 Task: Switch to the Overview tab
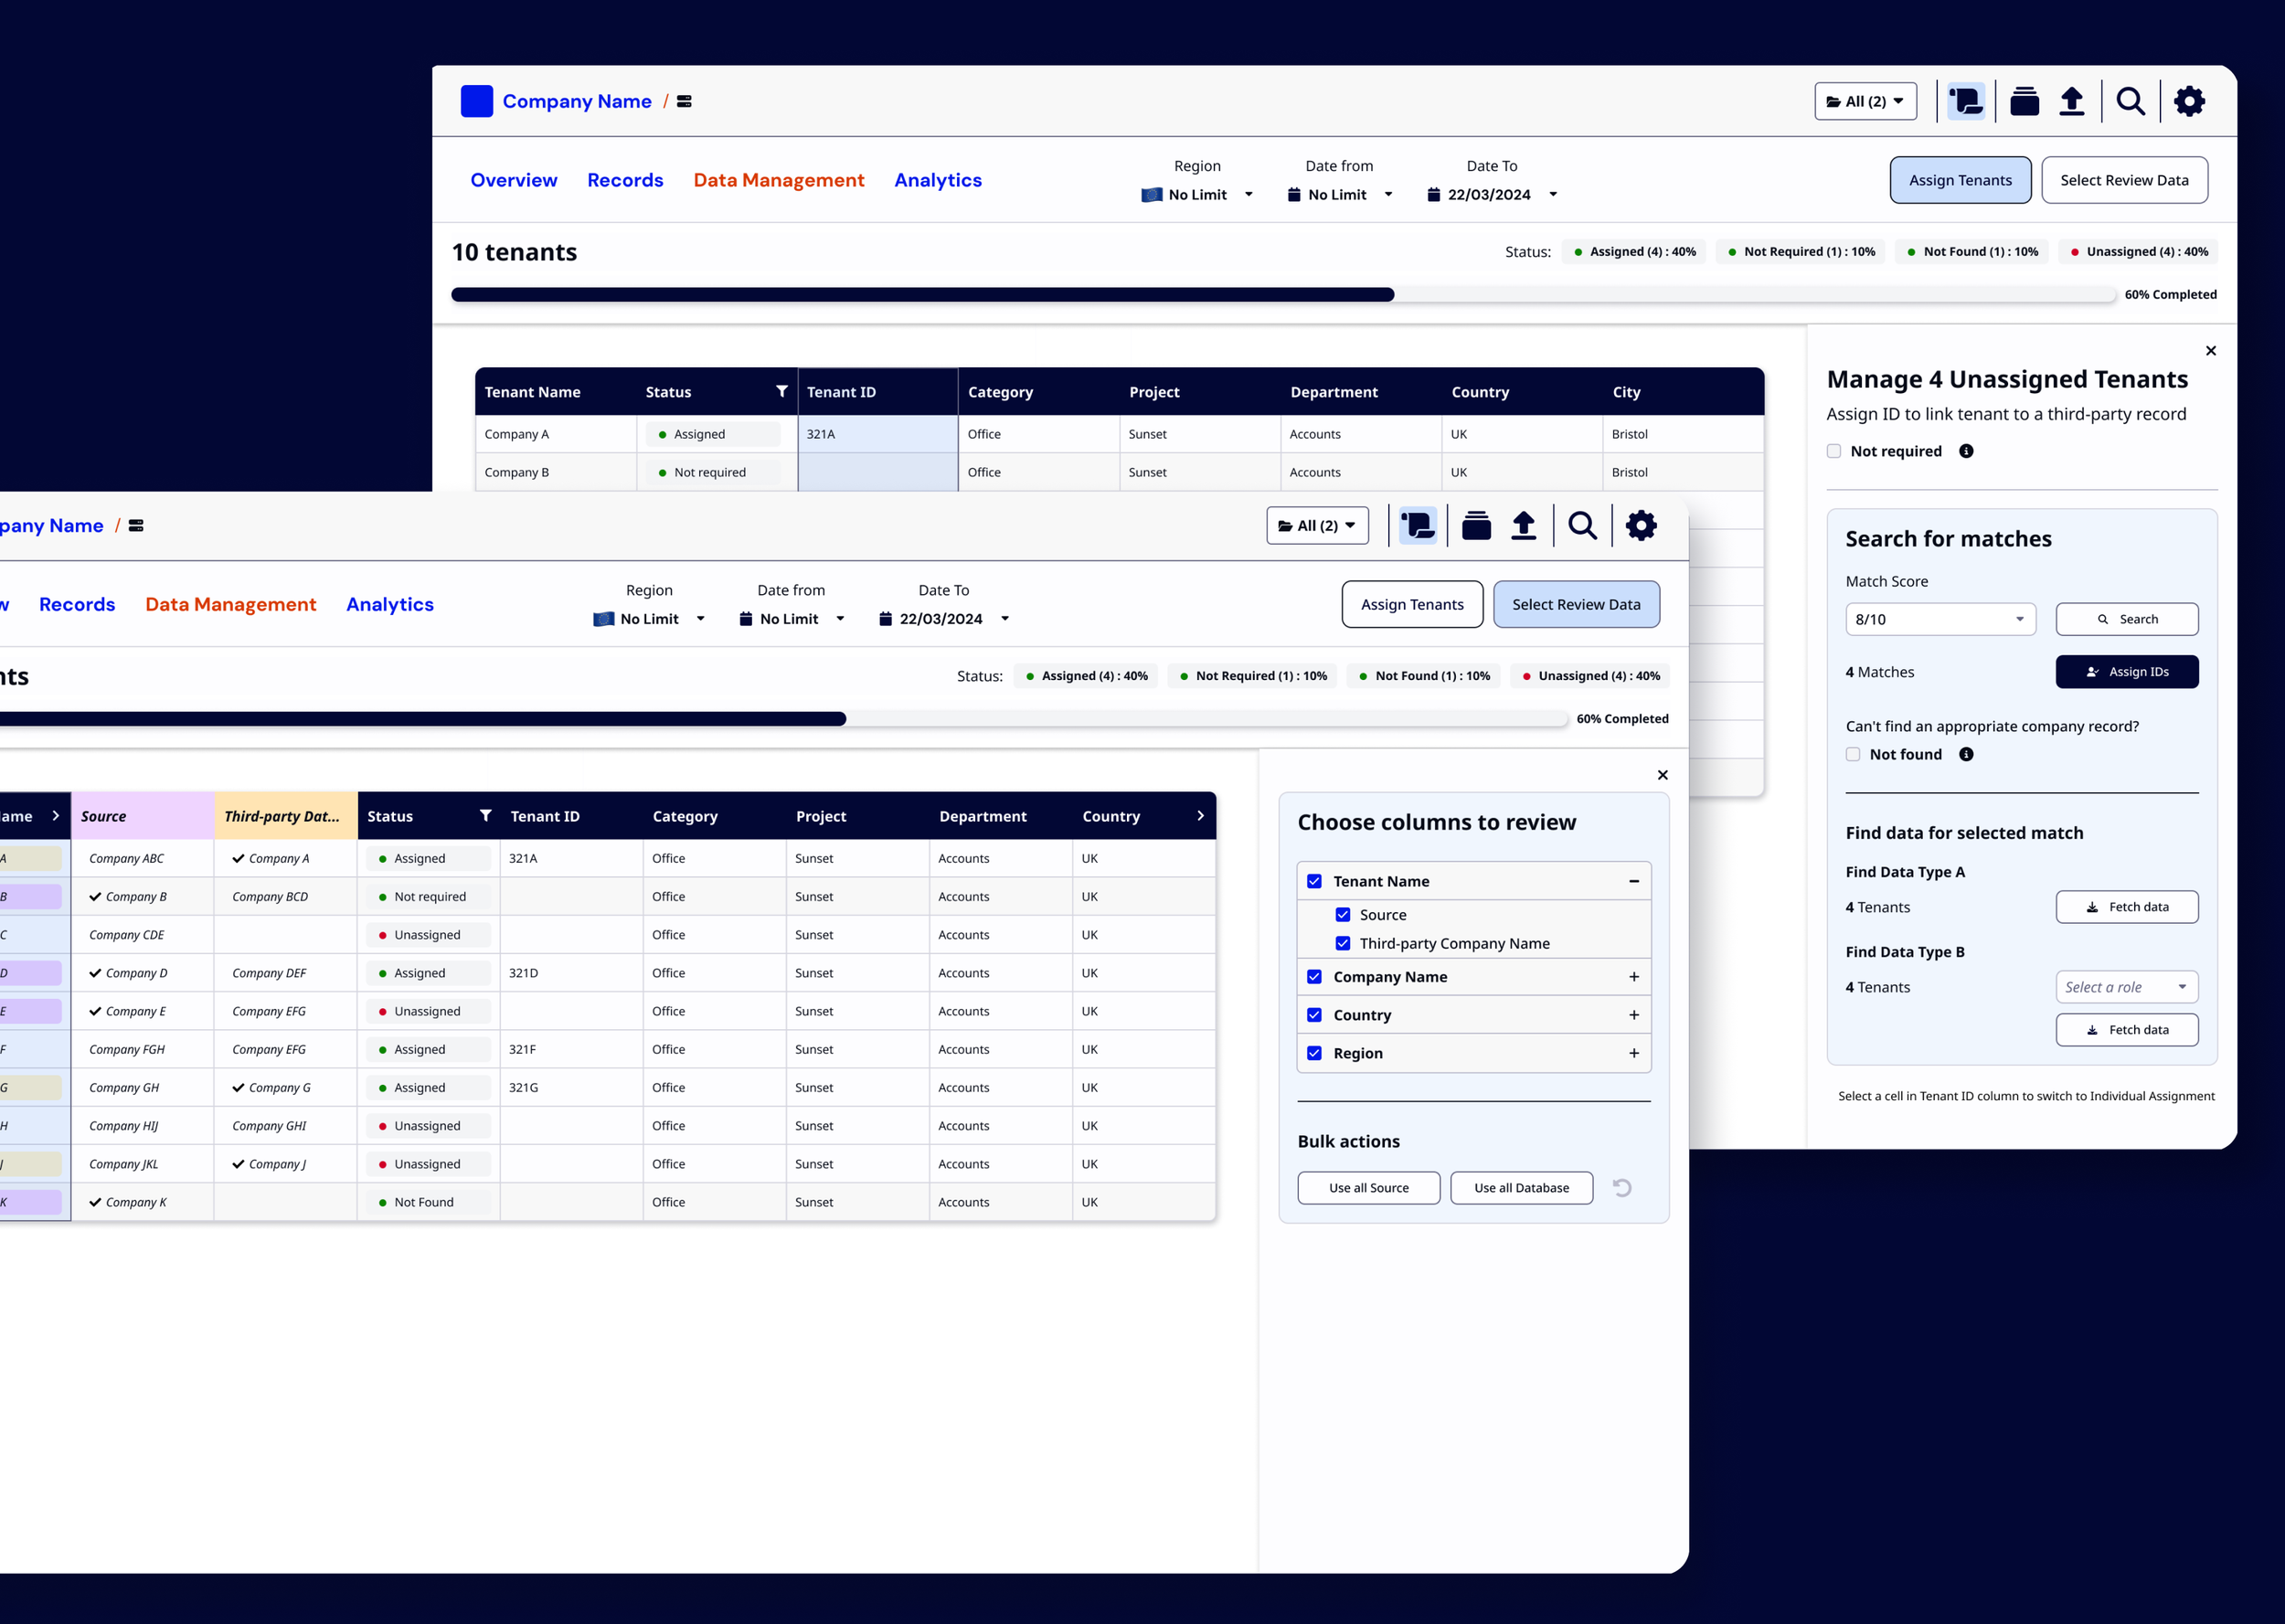pyautogui.click(x=513, y=180)
